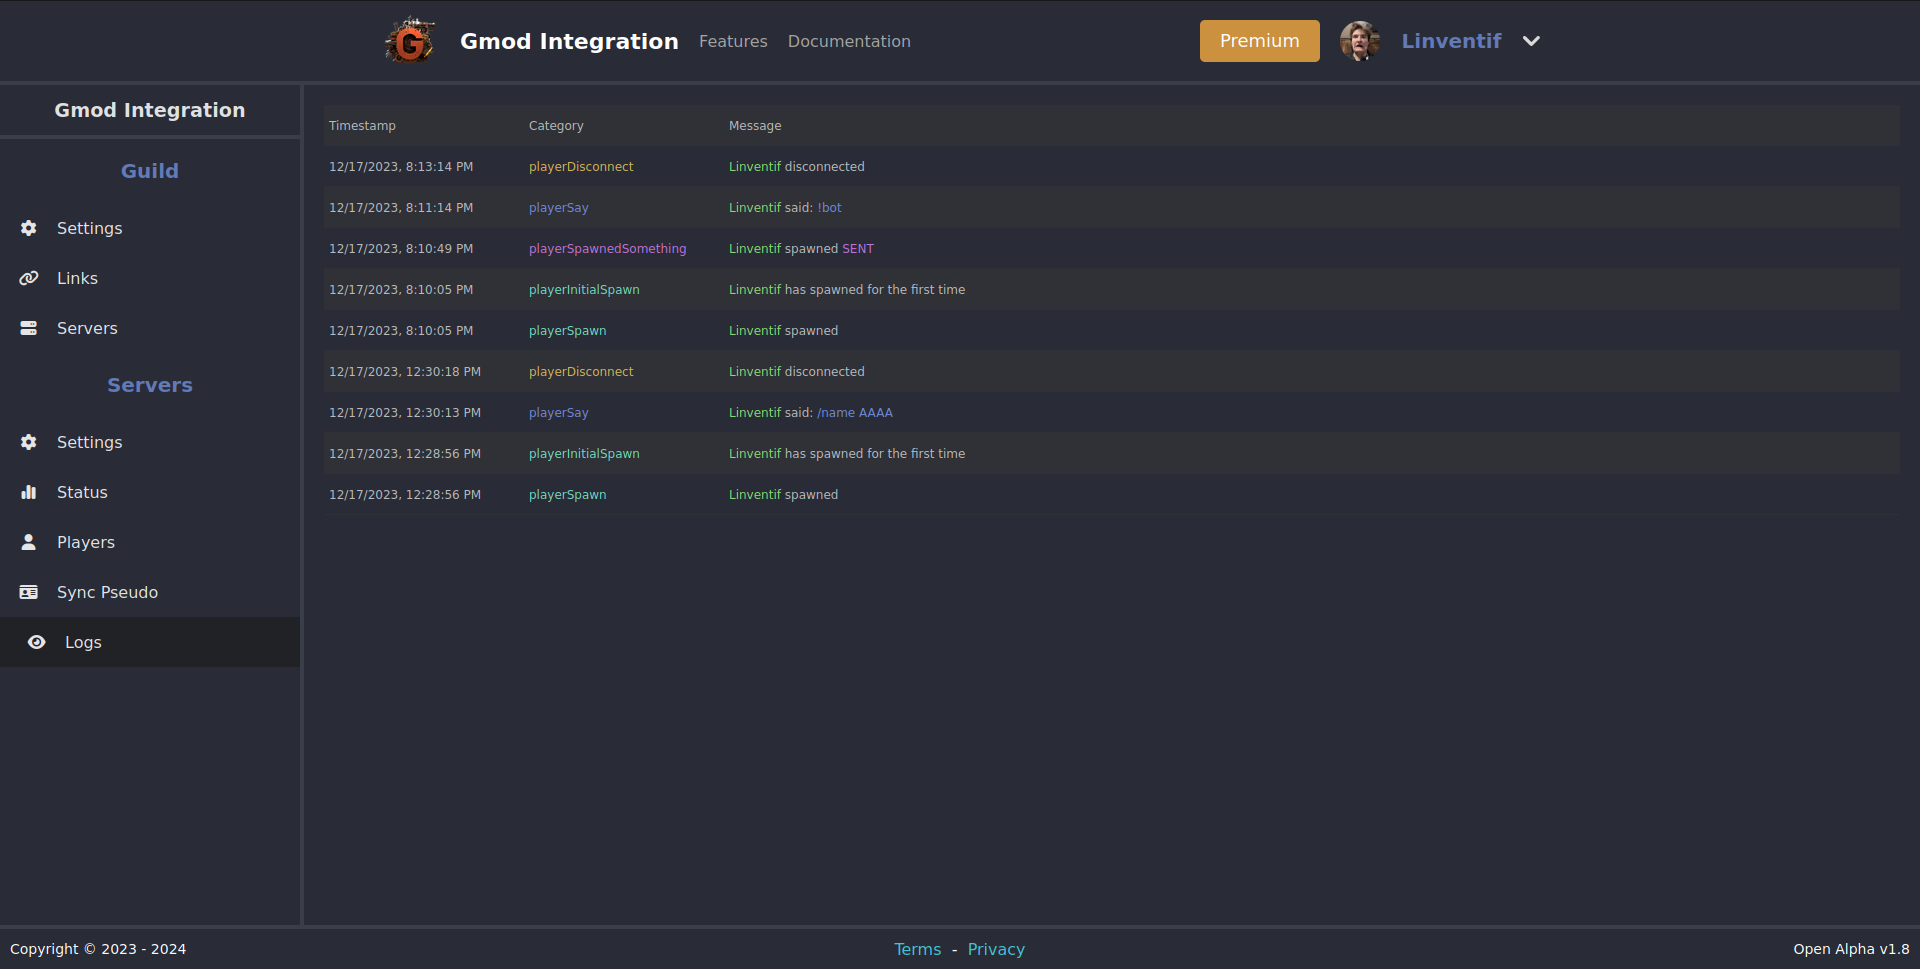Click the Gmod Integration logo icon
This screenshot has height=969, width=1920.
[x=410, y=41]
